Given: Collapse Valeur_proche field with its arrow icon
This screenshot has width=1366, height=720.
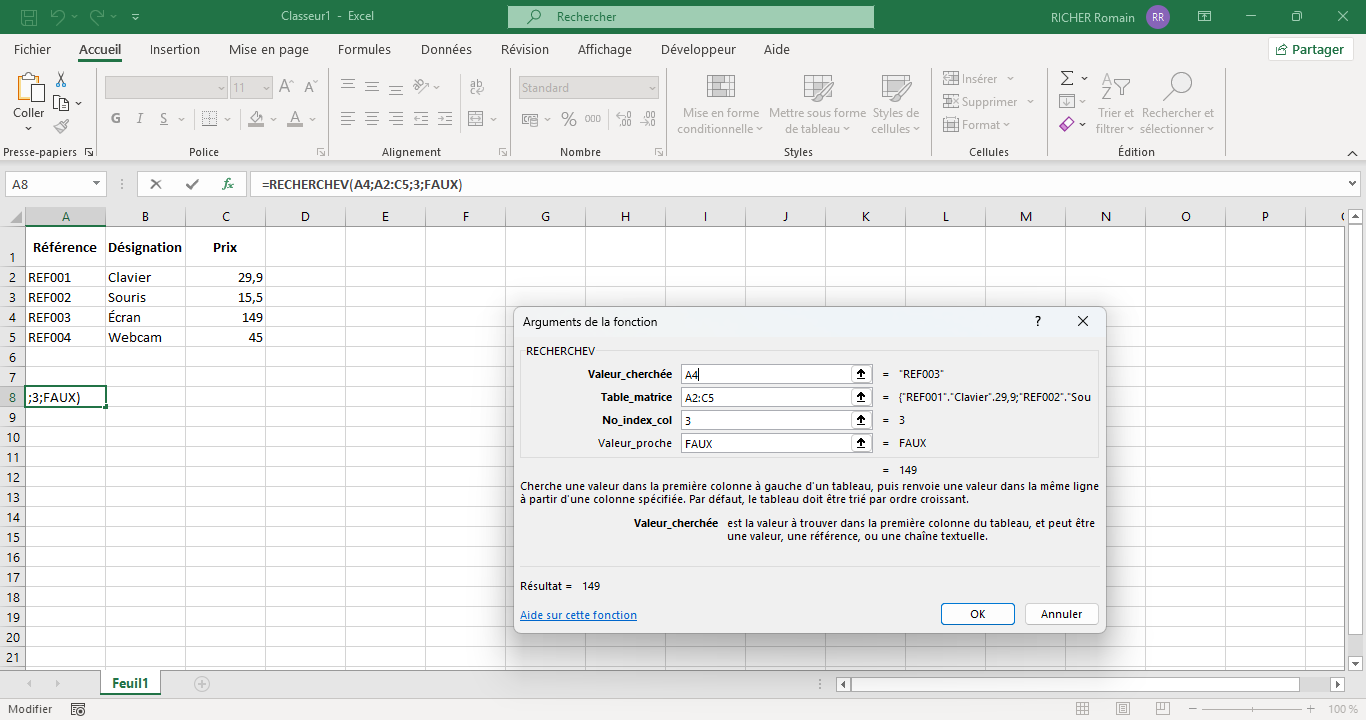Looking at the screenshot, I should point(860,443).
